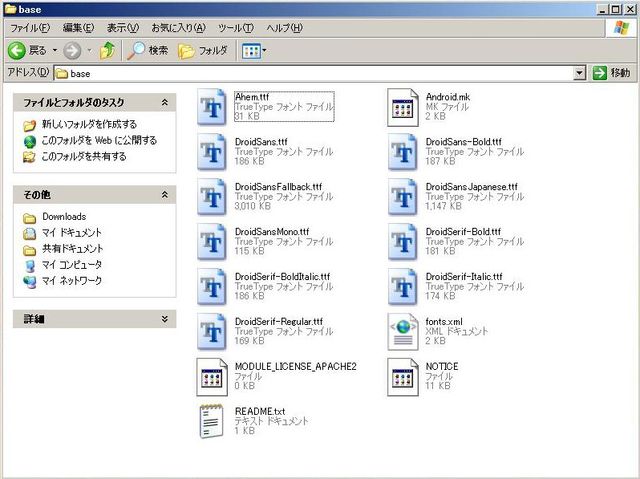Screen dimensions: 640x479
Task: Open the ファイル(F) menu
Action: pyautogui.click(x=30, y=28)
